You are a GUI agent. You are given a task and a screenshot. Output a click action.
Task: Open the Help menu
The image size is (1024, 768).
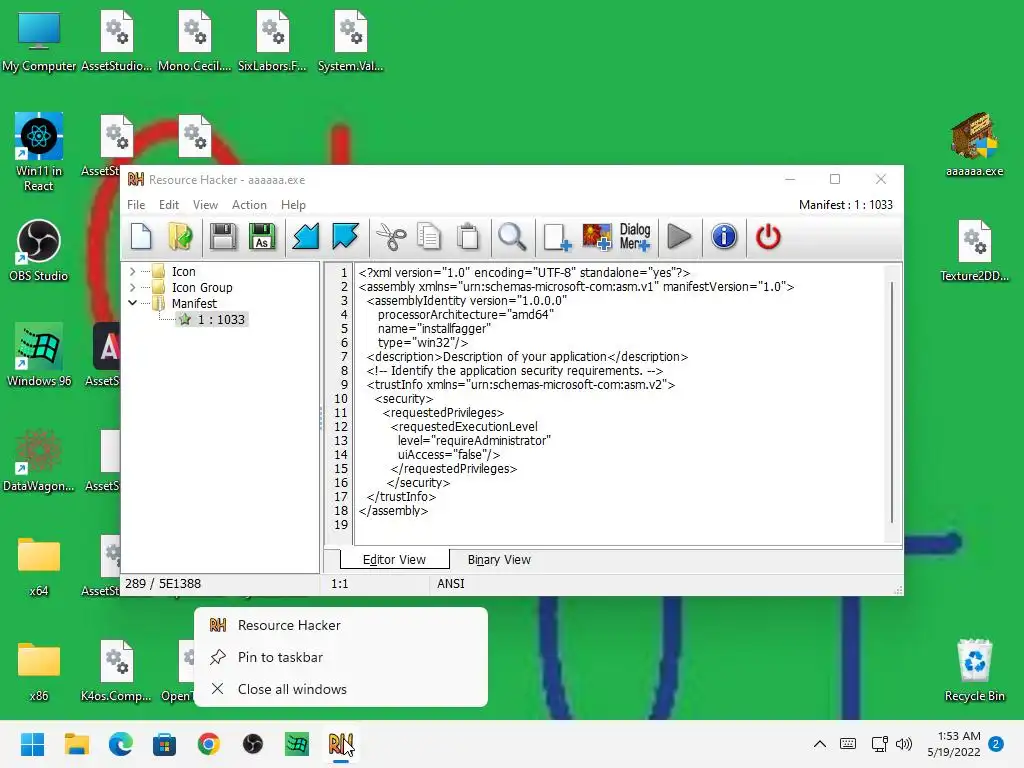(x=293, y=205)
